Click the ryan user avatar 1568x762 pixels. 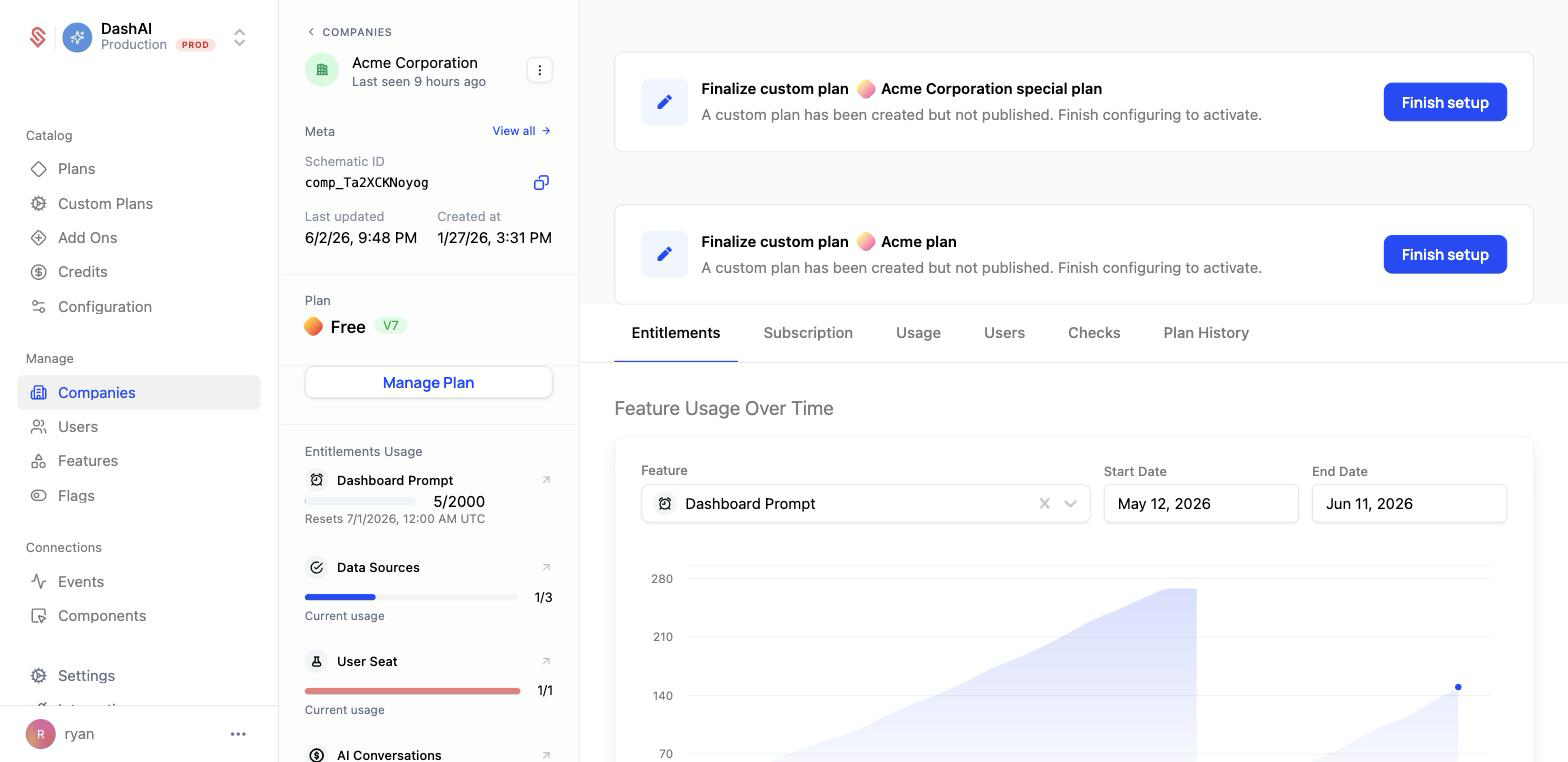(41, 734)
